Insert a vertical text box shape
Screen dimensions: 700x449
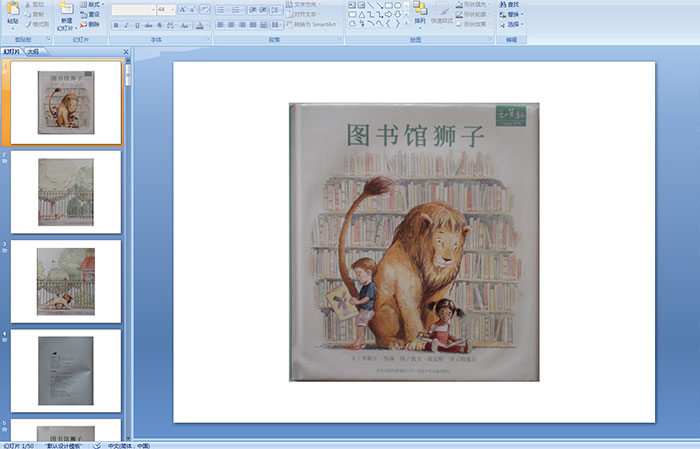pyautogui.click(x=361, y=5)
